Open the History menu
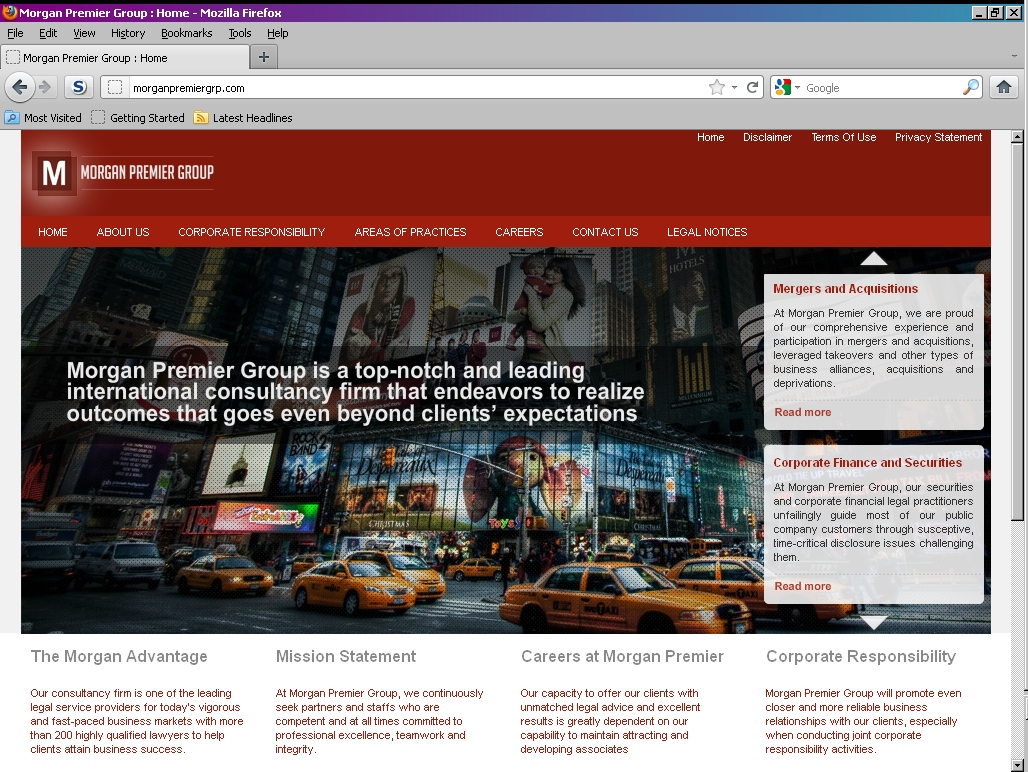The image size is (1028, 772). tap(128, 33)
